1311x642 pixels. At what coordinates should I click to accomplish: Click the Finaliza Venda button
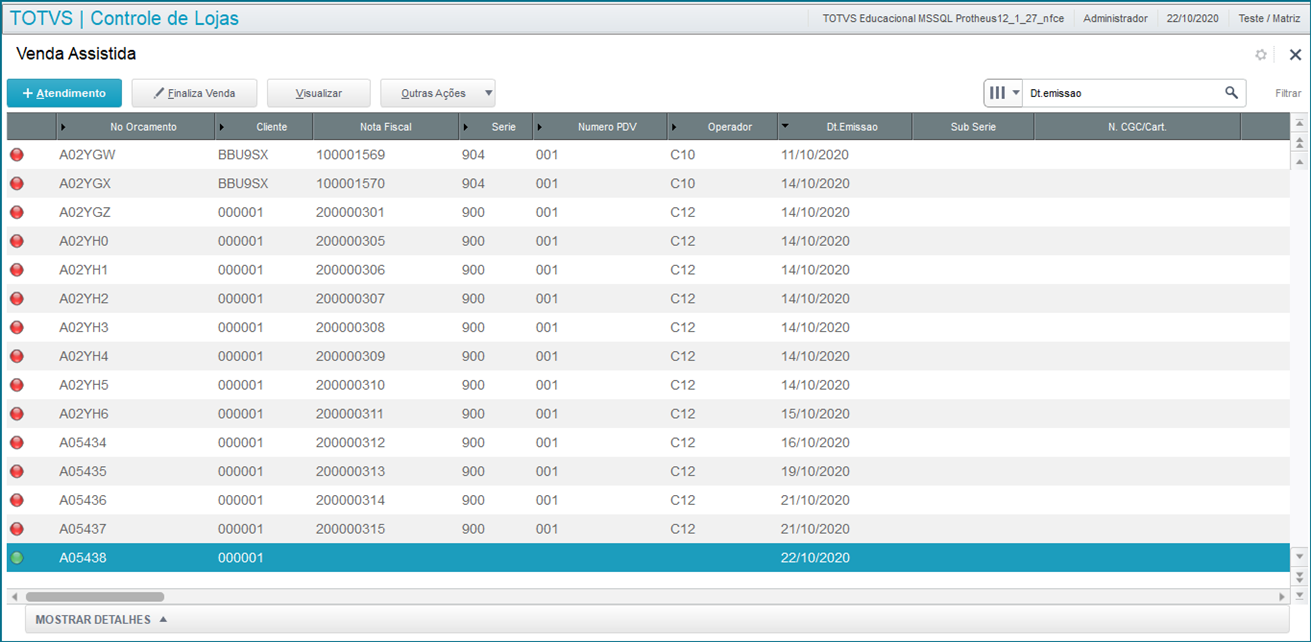click(194, 93)
